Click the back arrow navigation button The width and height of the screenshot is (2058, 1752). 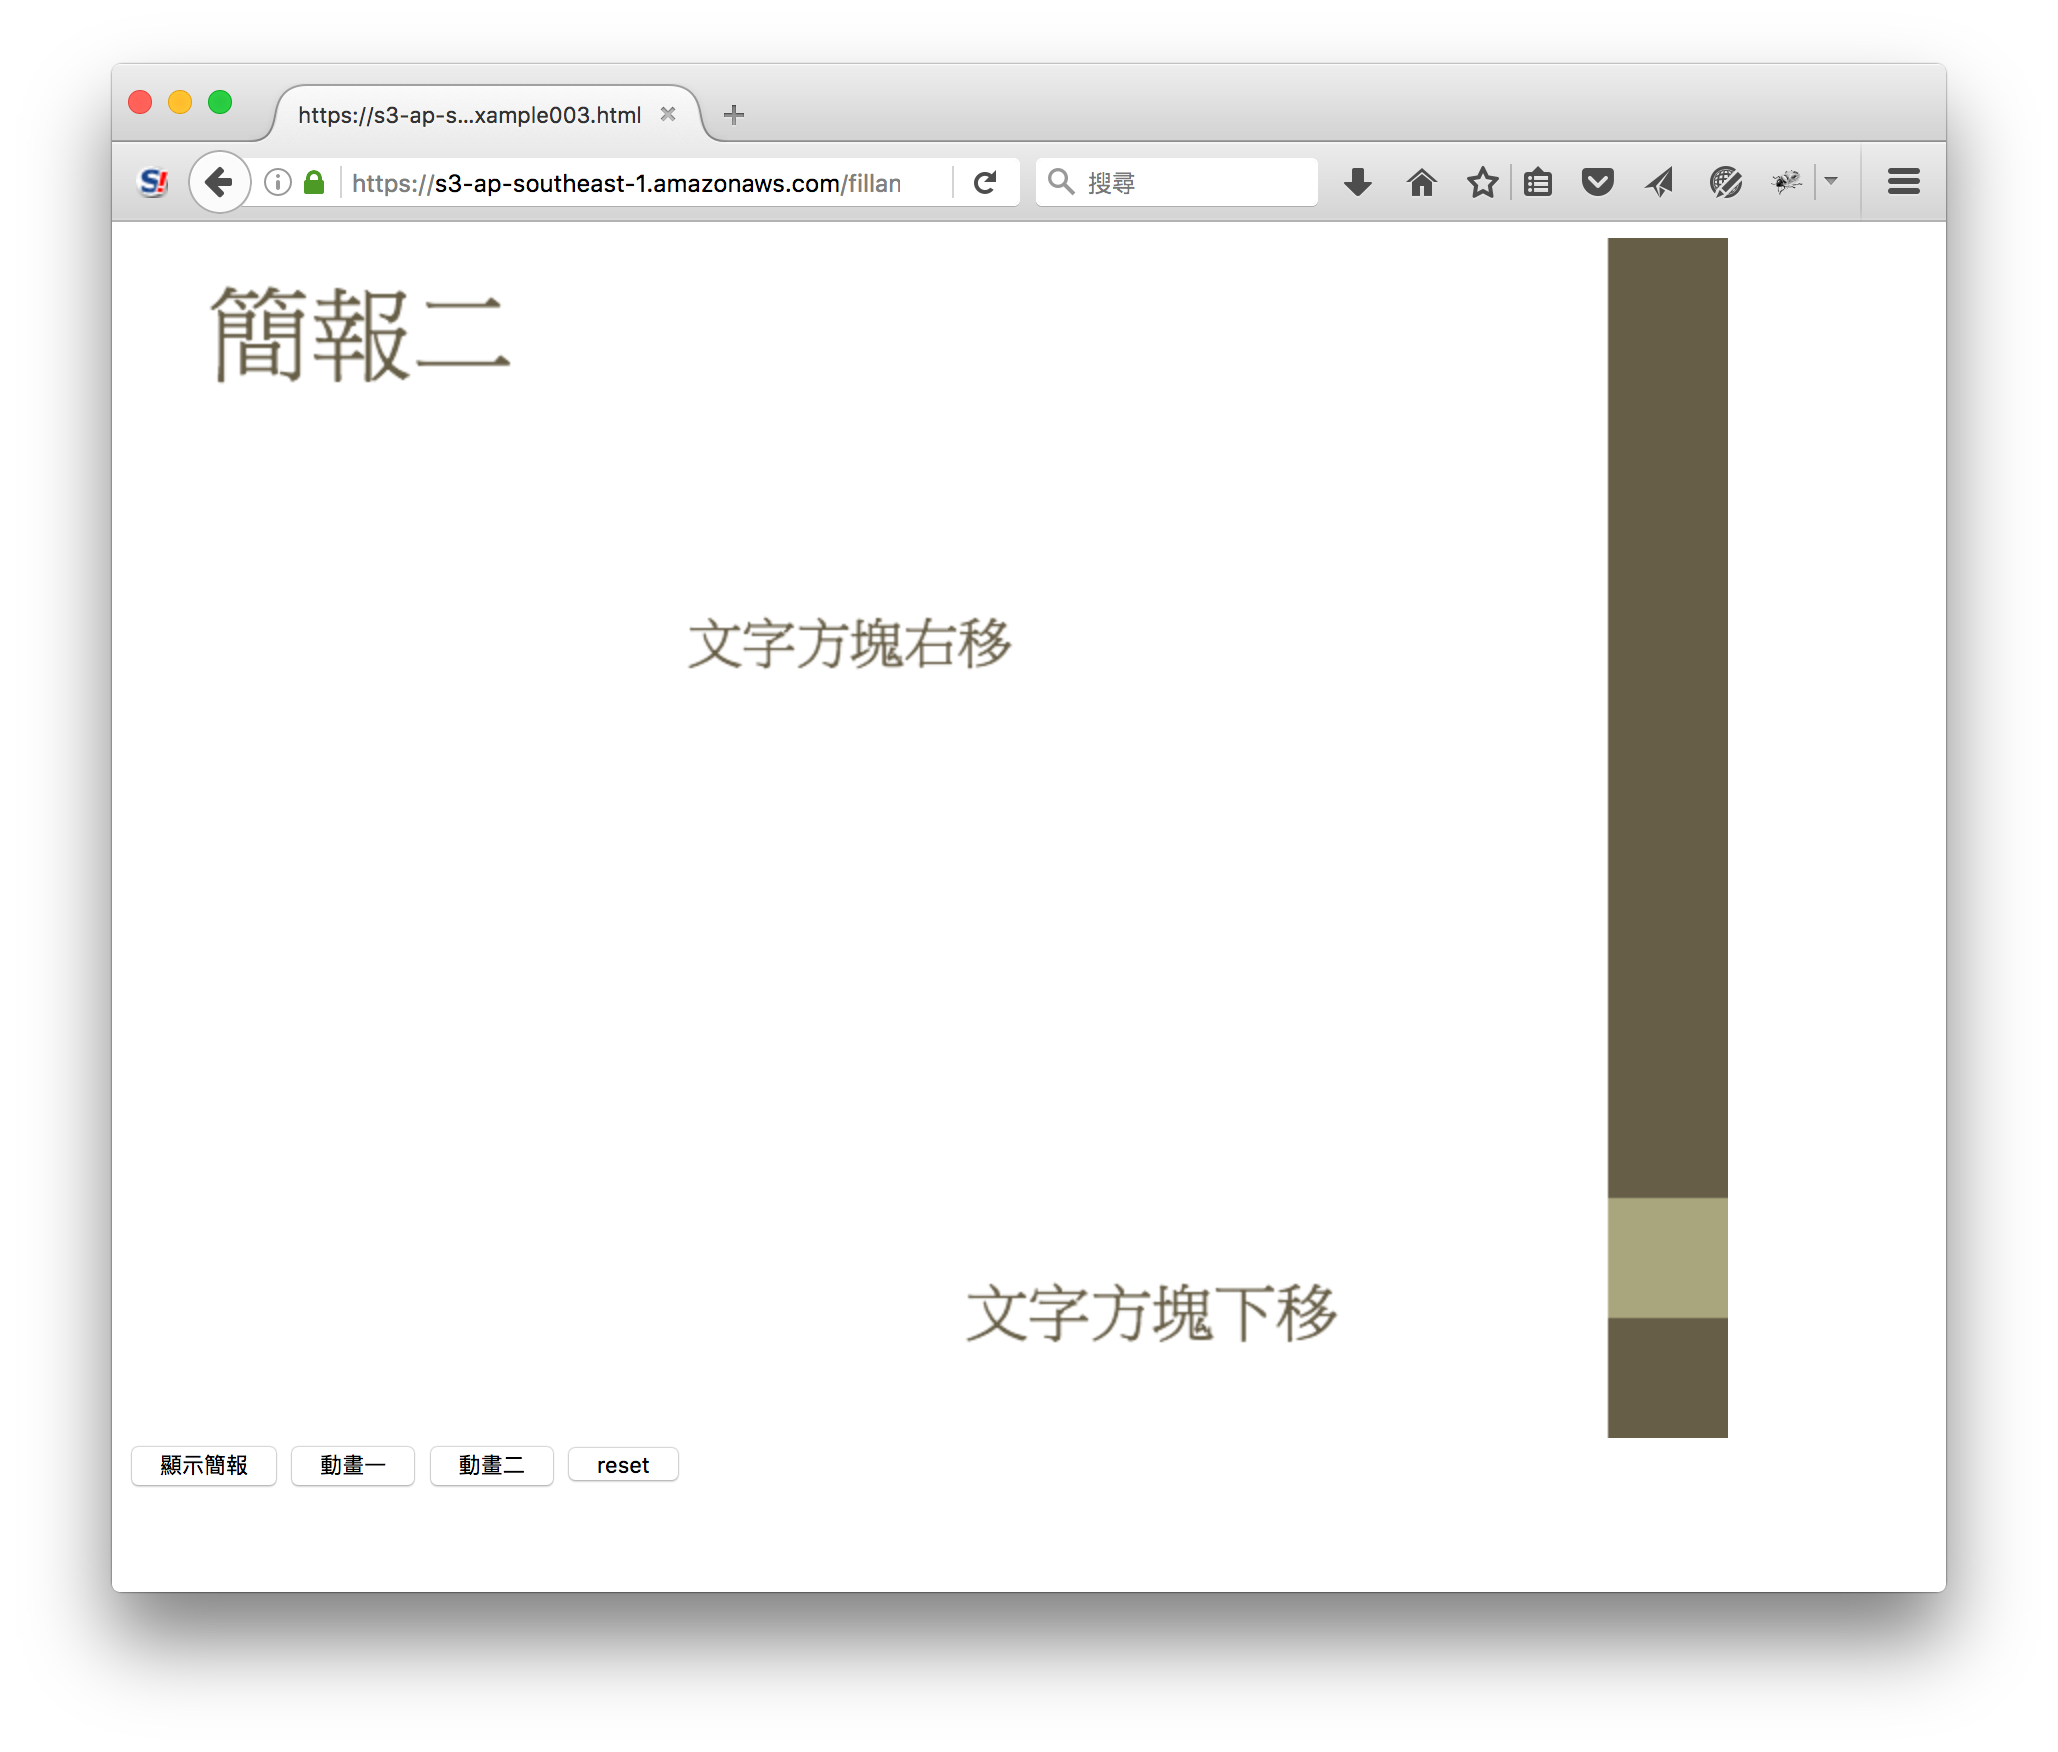(x=219, y=182)
